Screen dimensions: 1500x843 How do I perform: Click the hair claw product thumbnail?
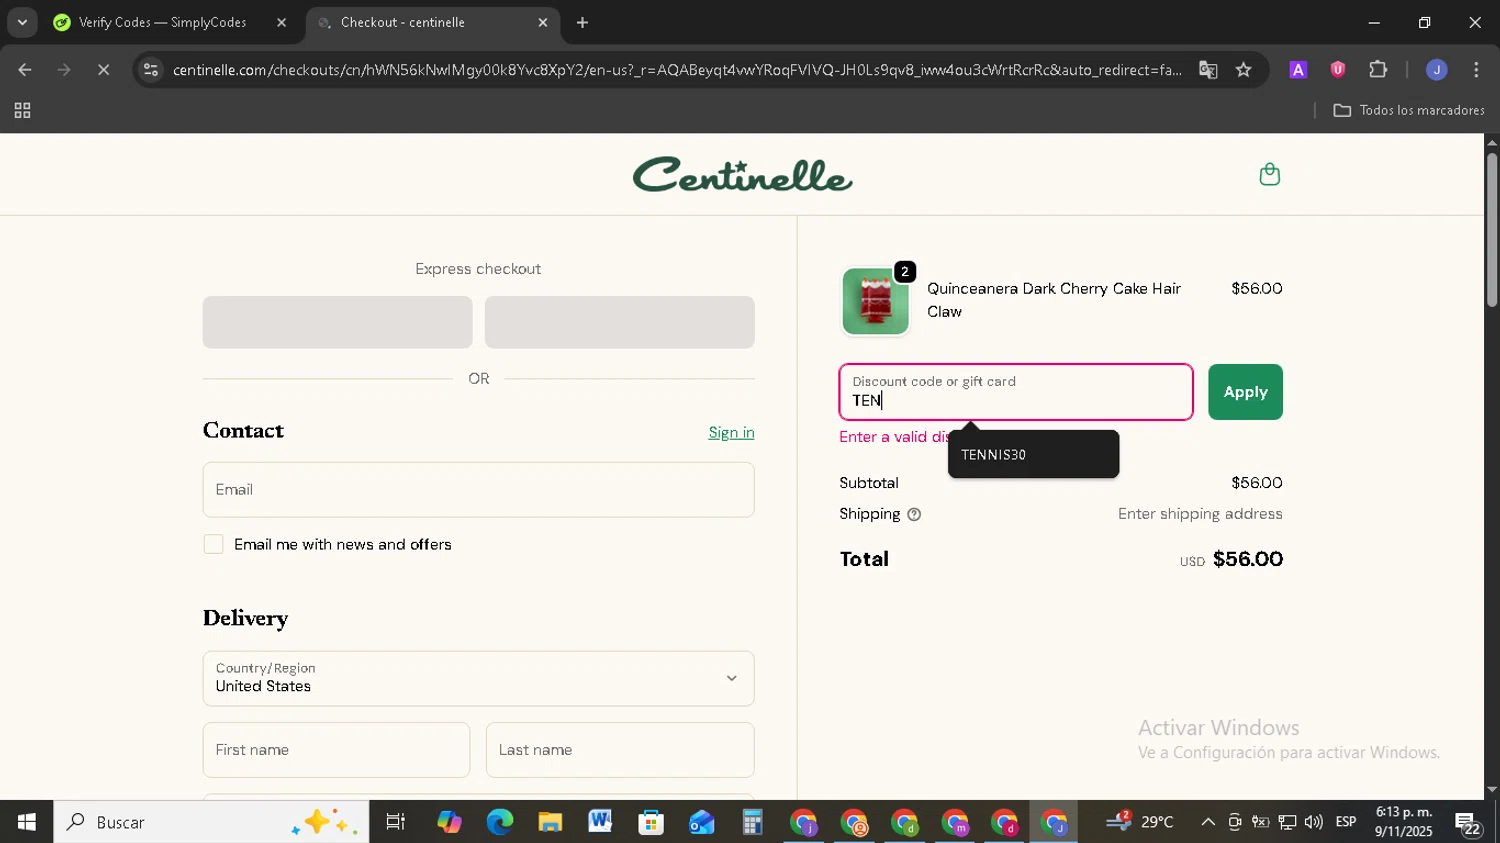tap(875, 301)
